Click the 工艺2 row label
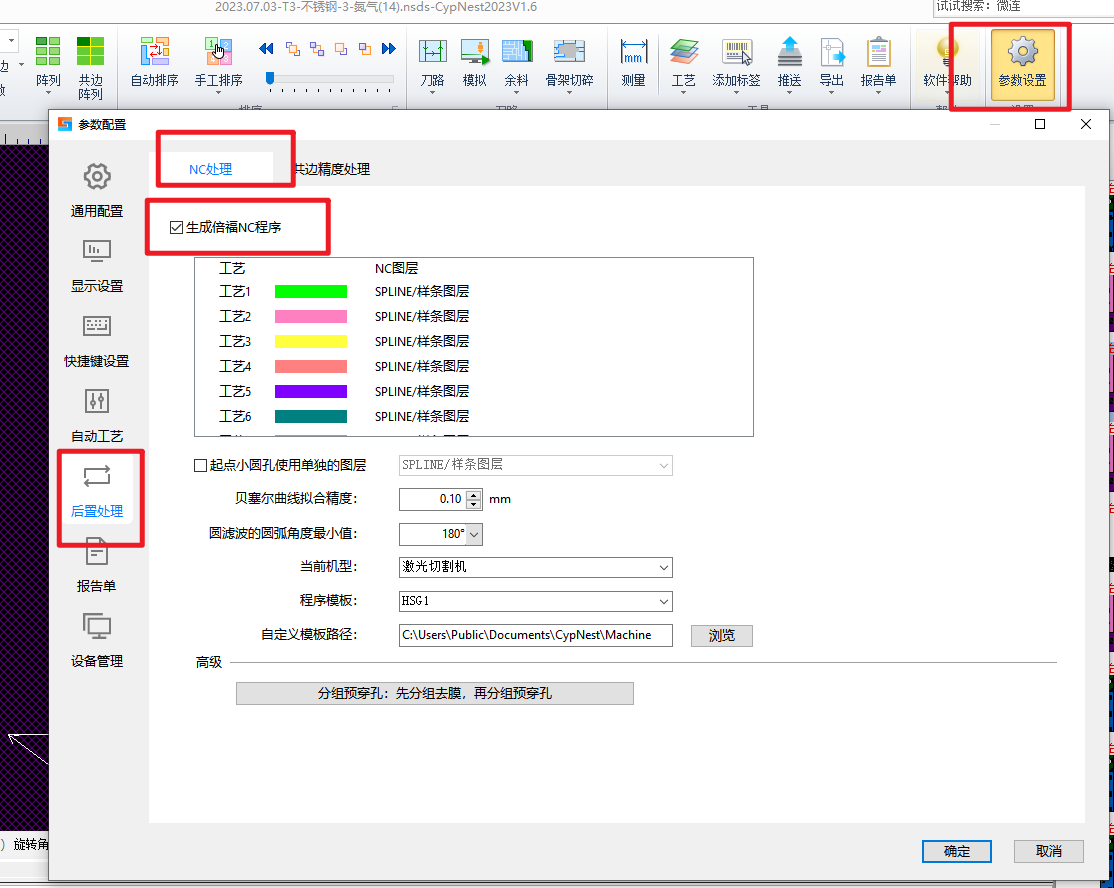This screenshot has width=1114, height=888. pyautogui.click(x=235, y=316)
